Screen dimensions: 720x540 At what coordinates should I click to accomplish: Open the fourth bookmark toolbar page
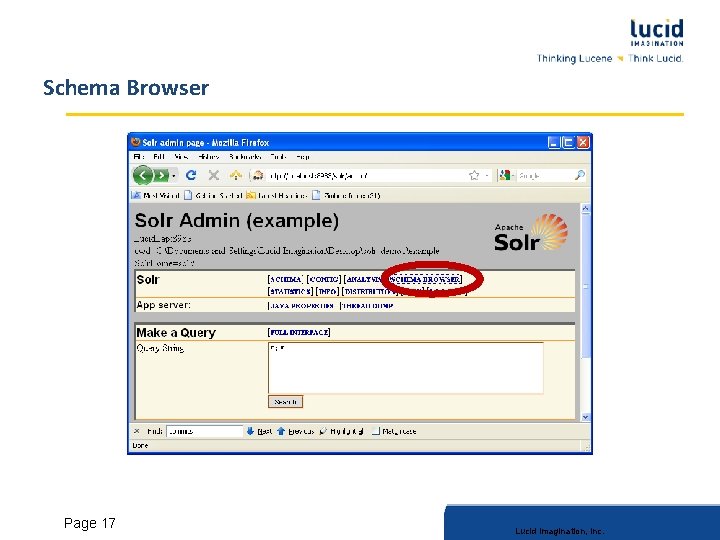[346, 196]
